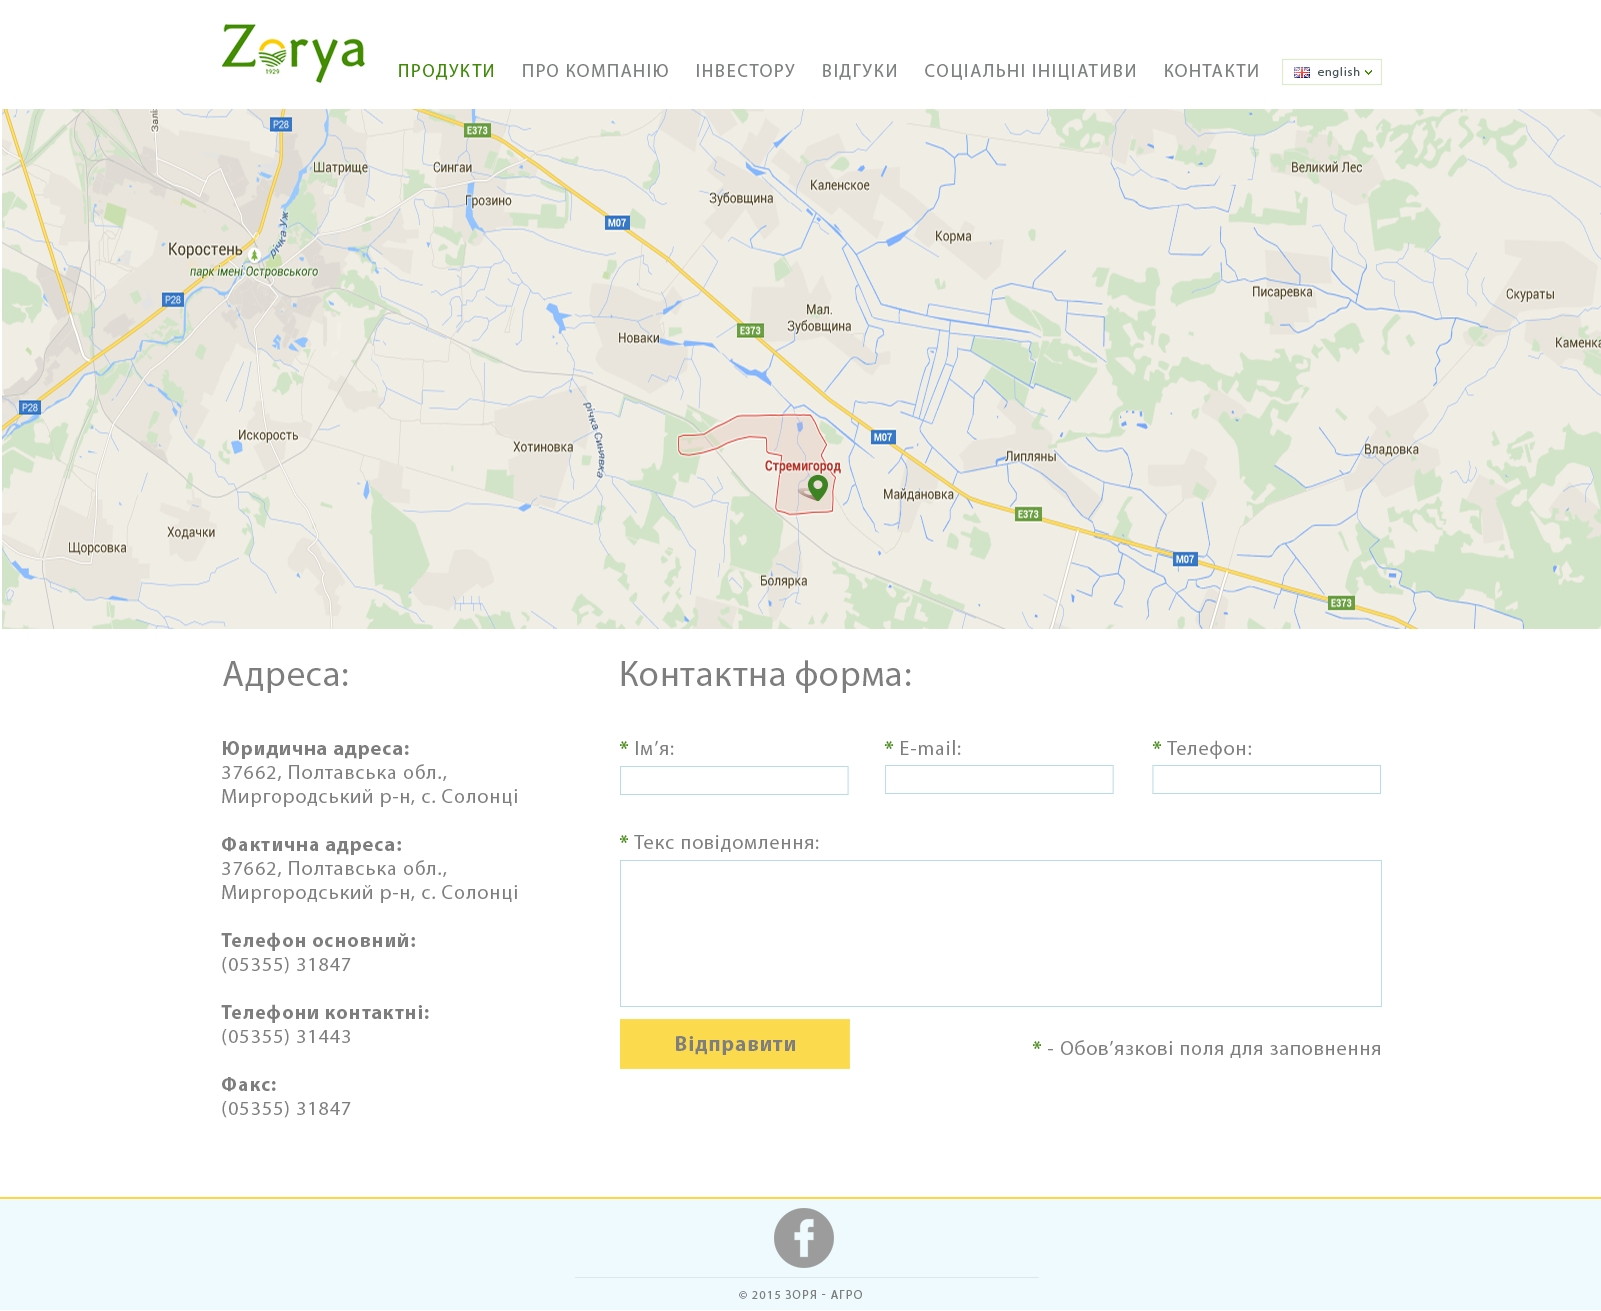Select Контакти in navigation
Image resolution: width=1601 pixels, height=1311 pixels.
point(1211,71)
